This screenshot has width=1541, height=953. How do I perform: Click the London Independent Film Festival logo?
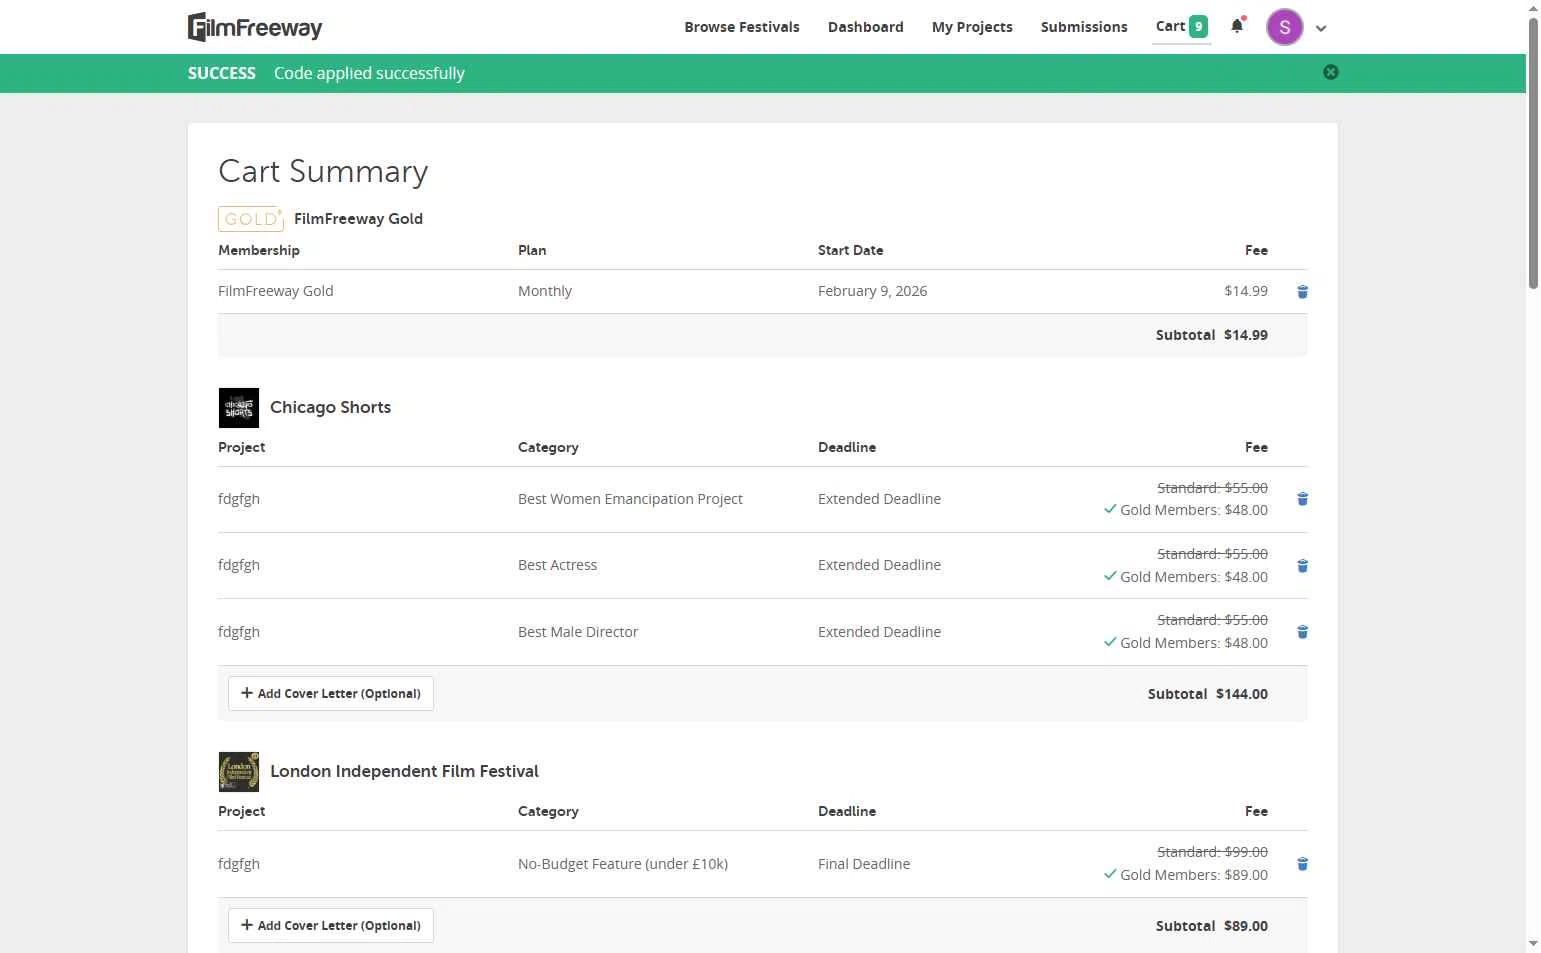point(238,772)
